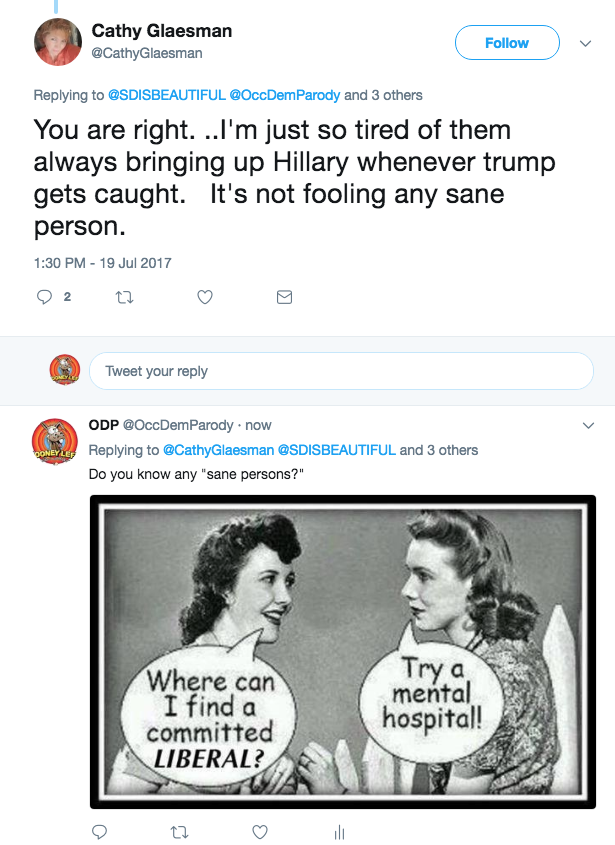Reply to the ODP tweet using the speech bubble icon
This screenshot has height=845, width=615.
pyautogui.click(x=99, y=831)
